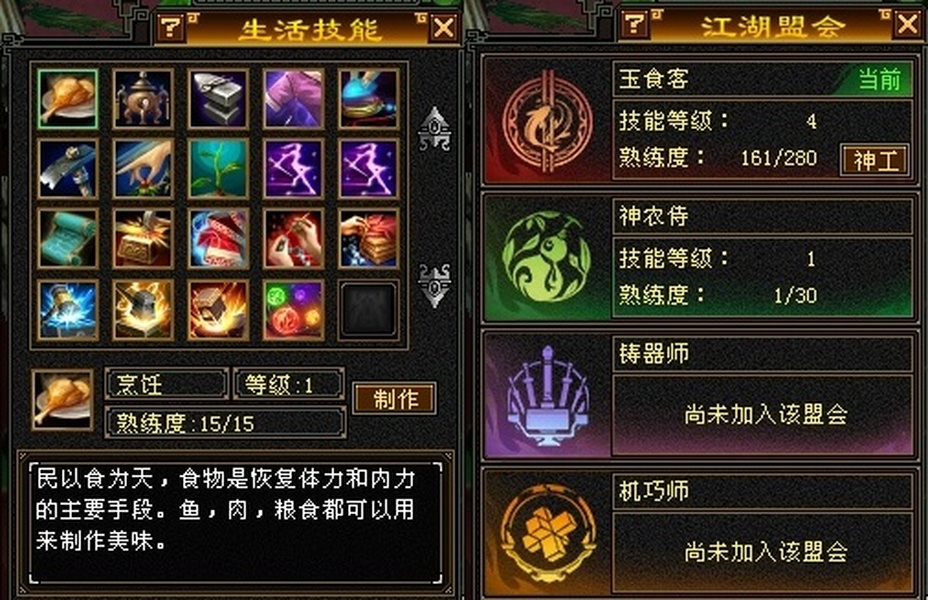Select the herb picking hand skill icon
The width and height of the screenshot is (928, 600).
143,169
